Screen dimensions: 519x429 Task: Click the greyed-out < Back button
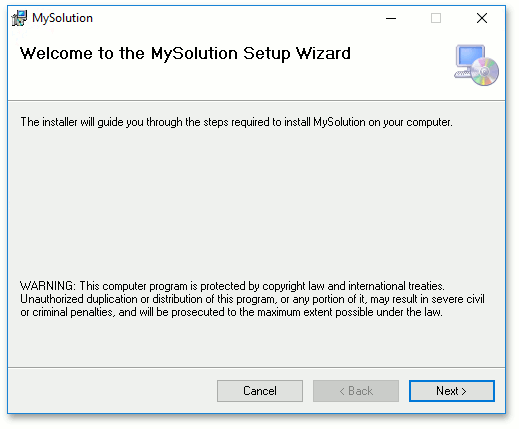point(356,391)
